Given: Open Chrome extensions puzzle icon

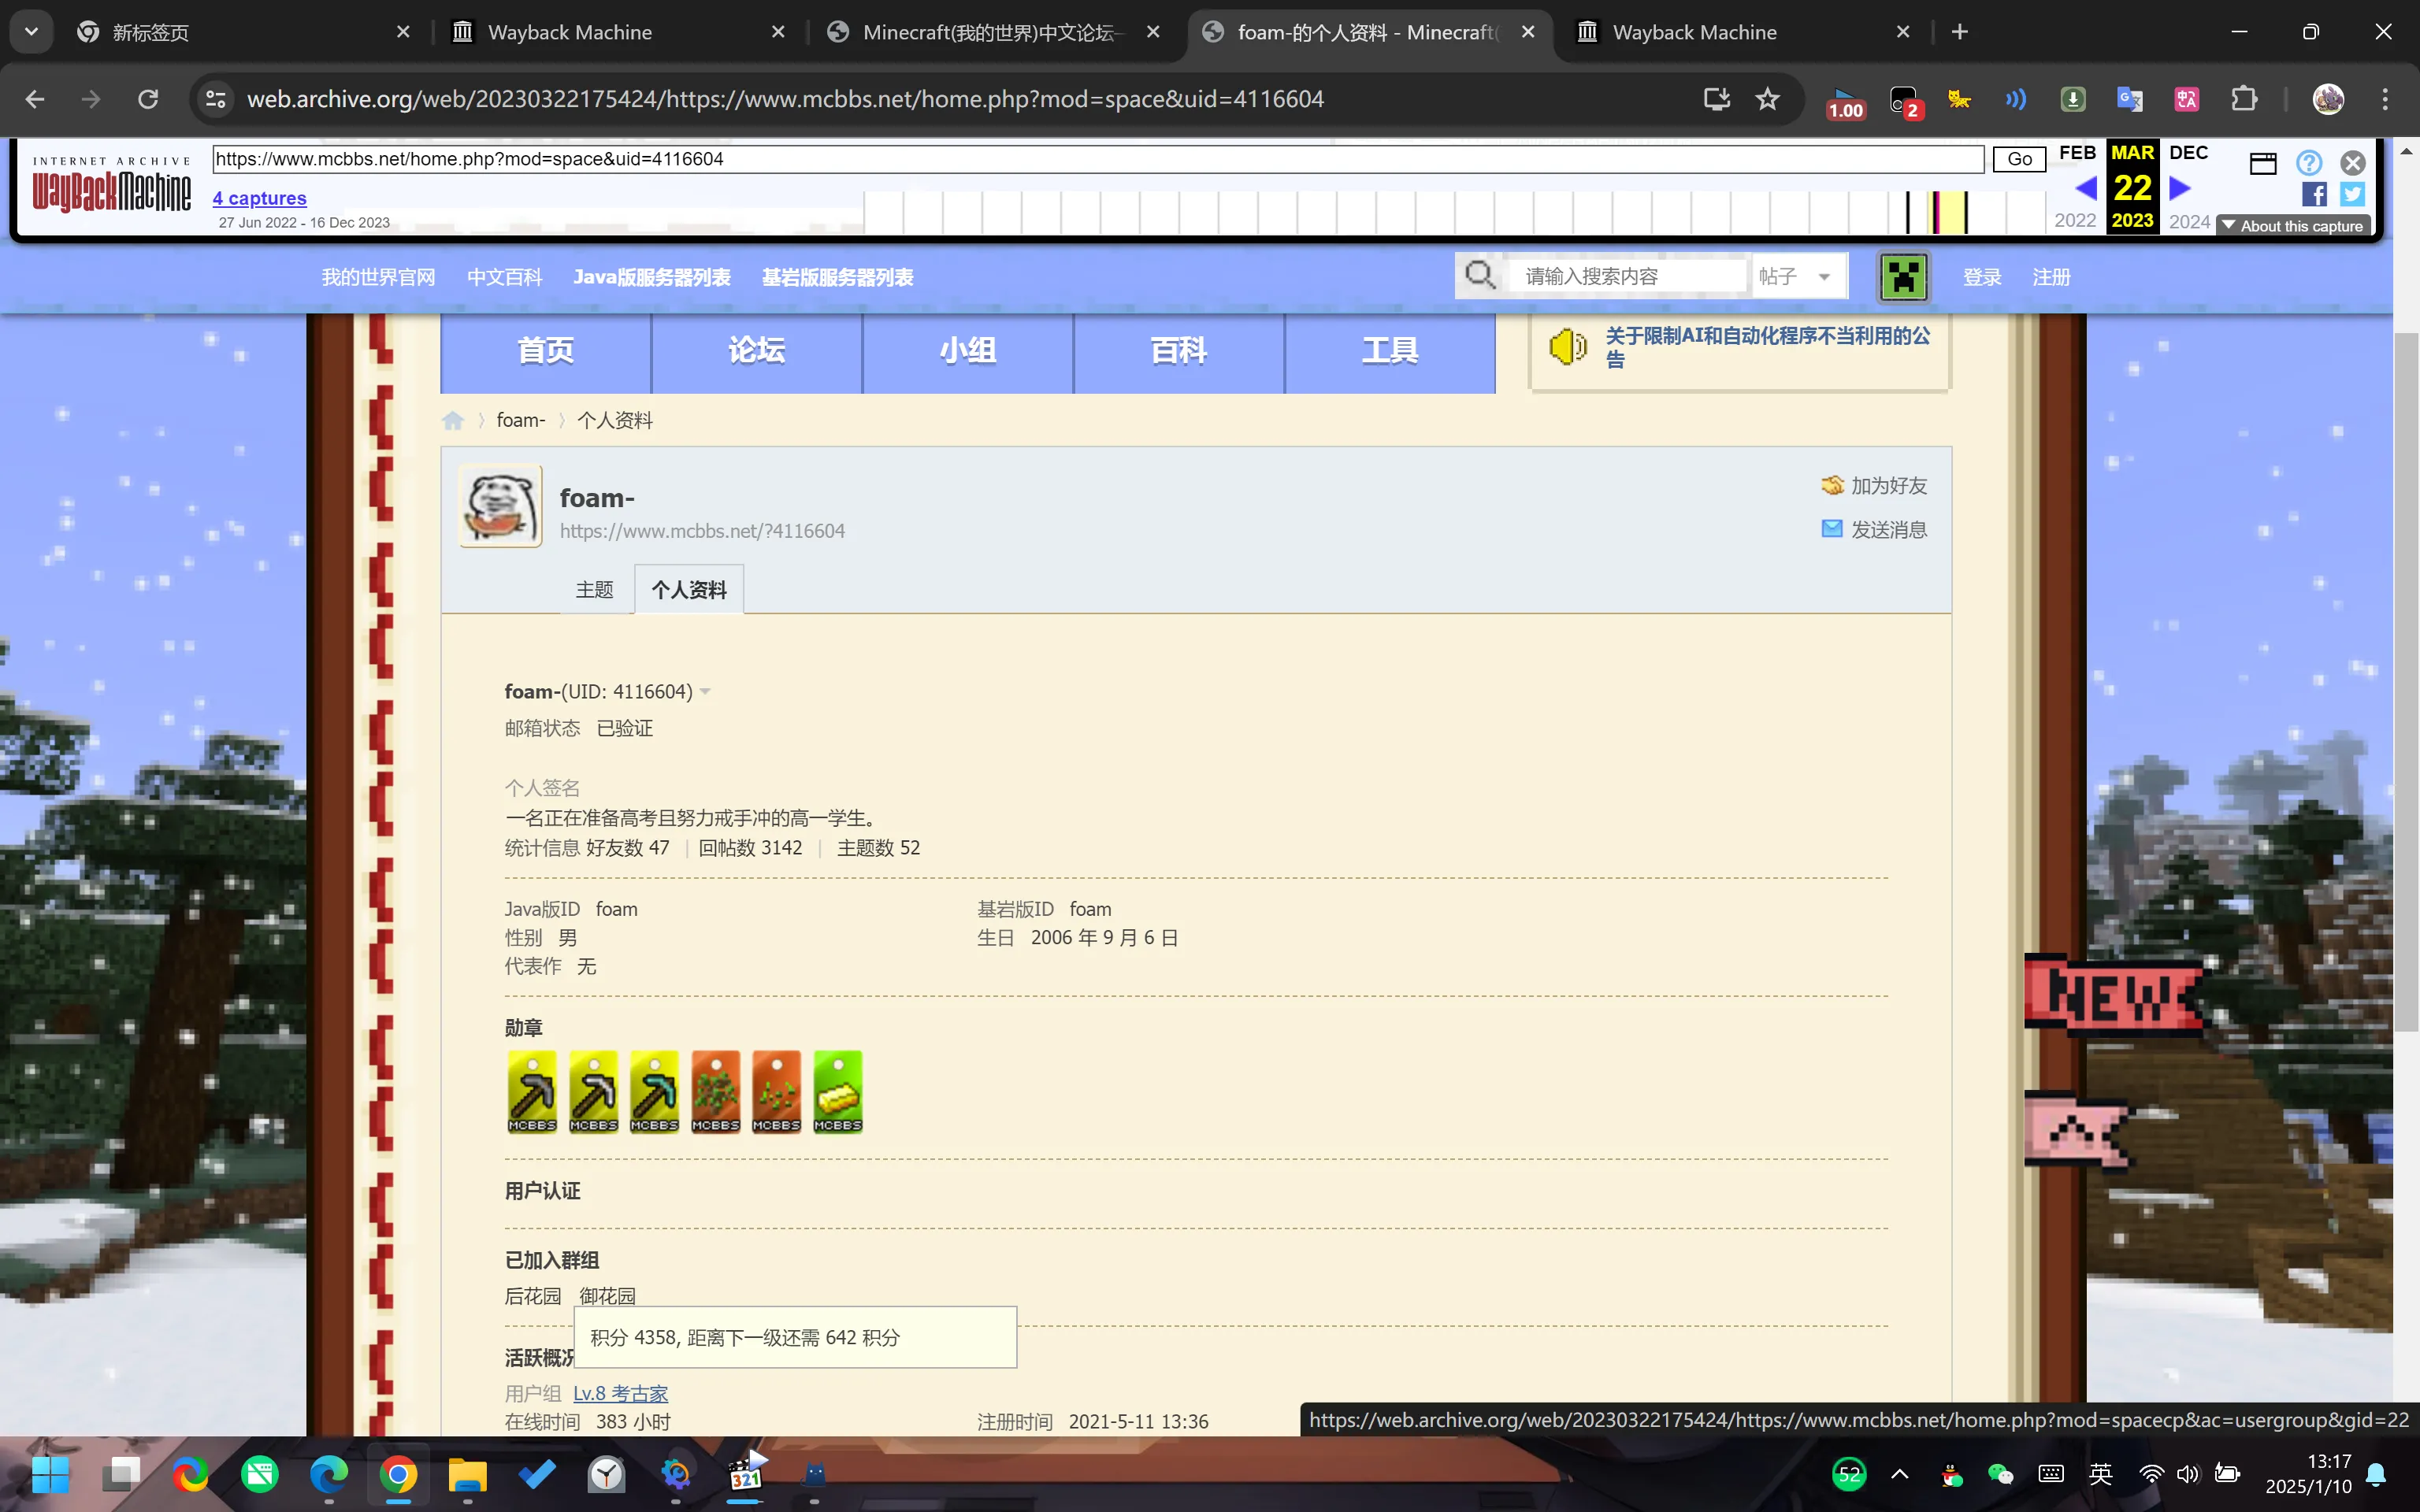Looking at the screenshot, I should [2244, 99].
